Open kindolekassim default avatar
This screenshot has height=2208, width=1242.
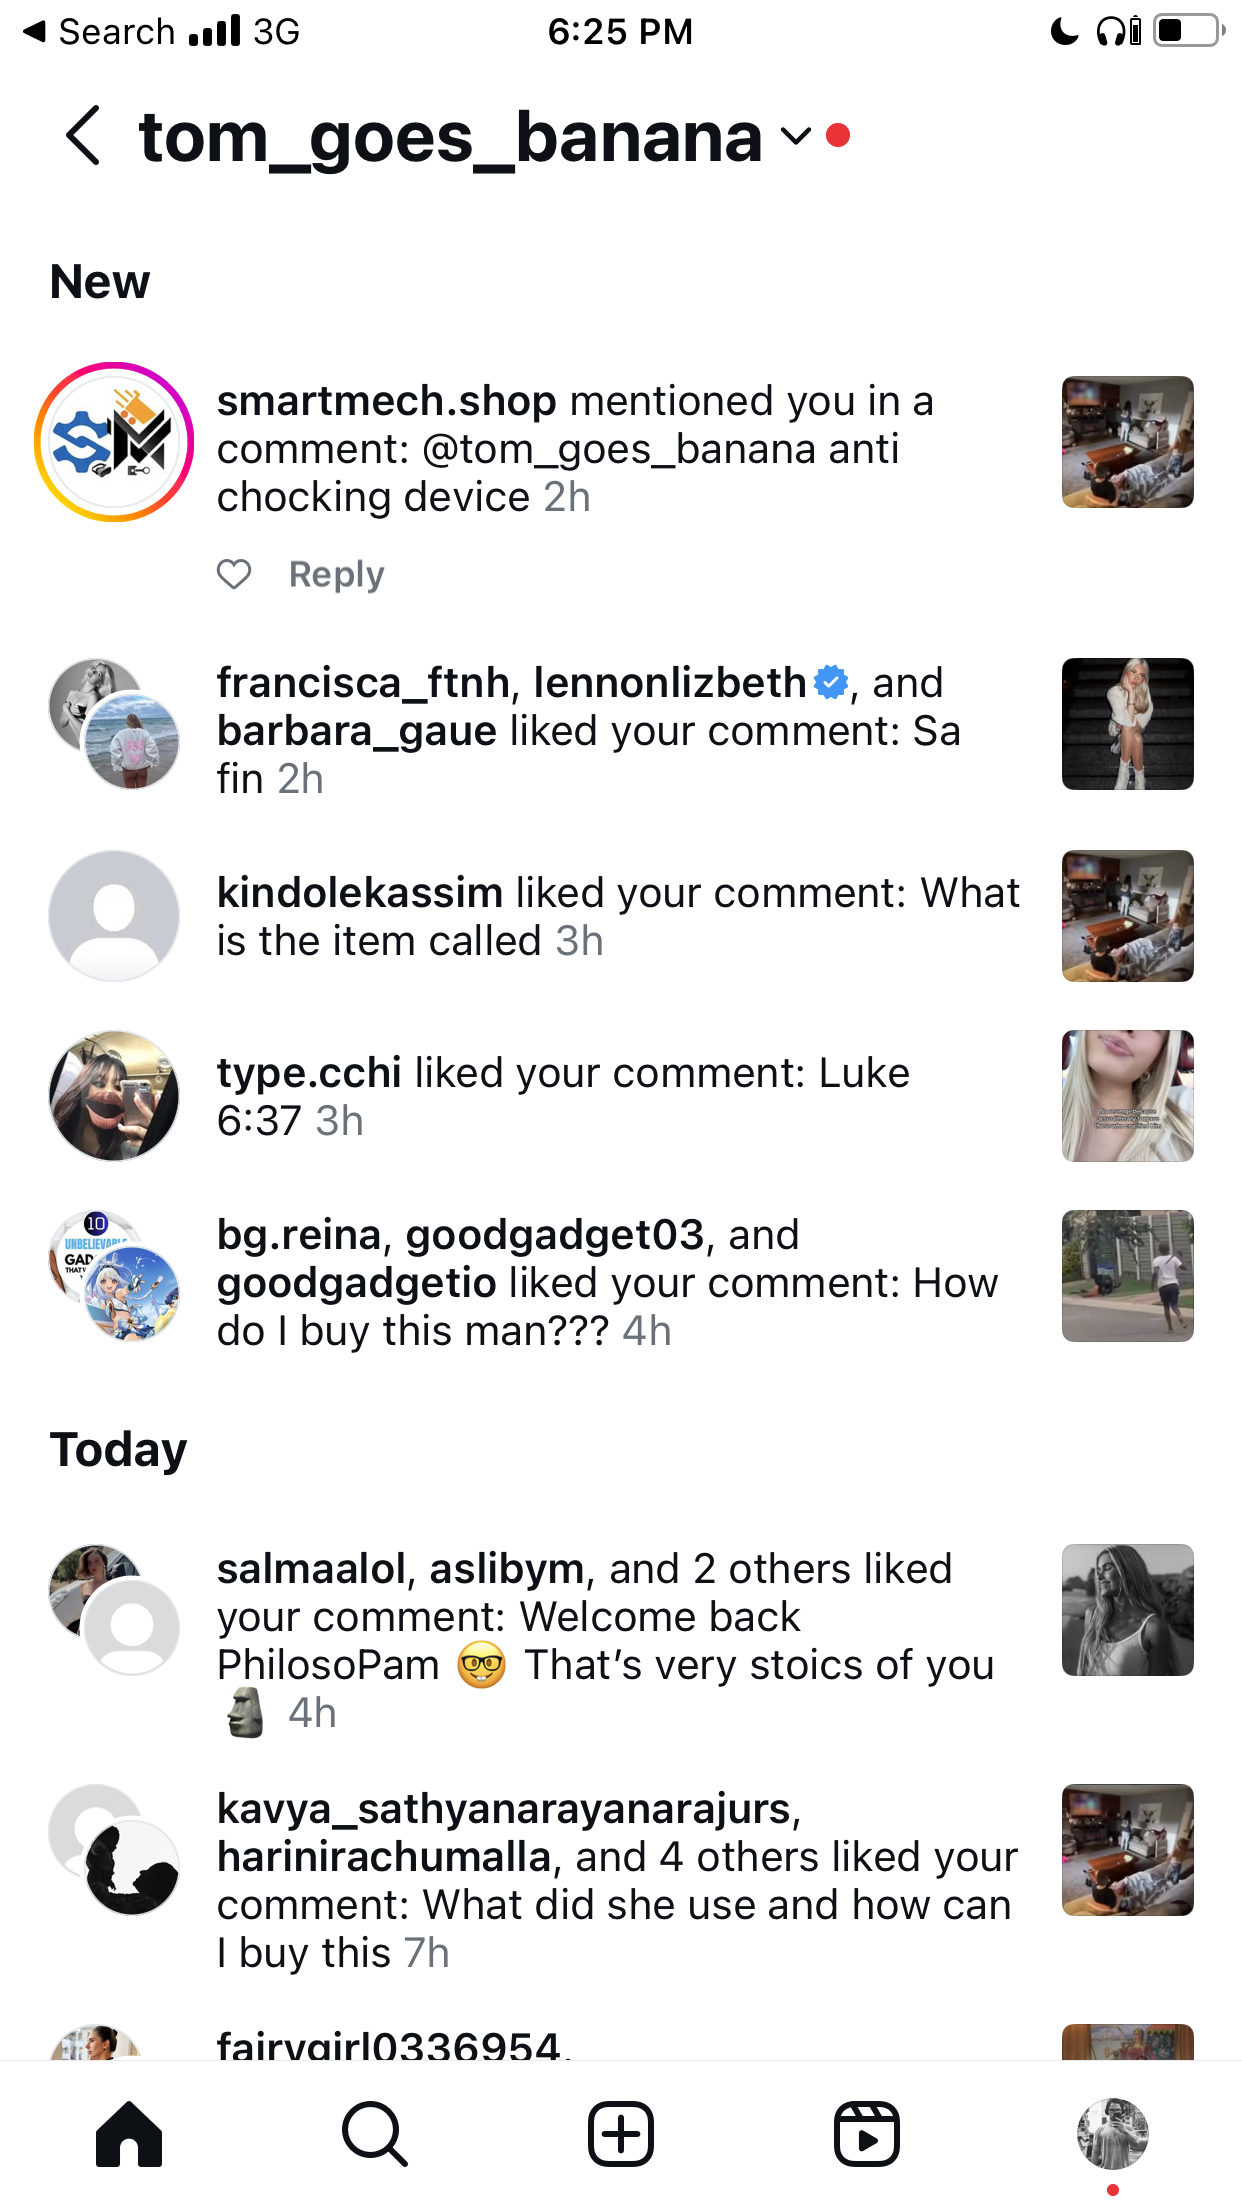(114, 916)
